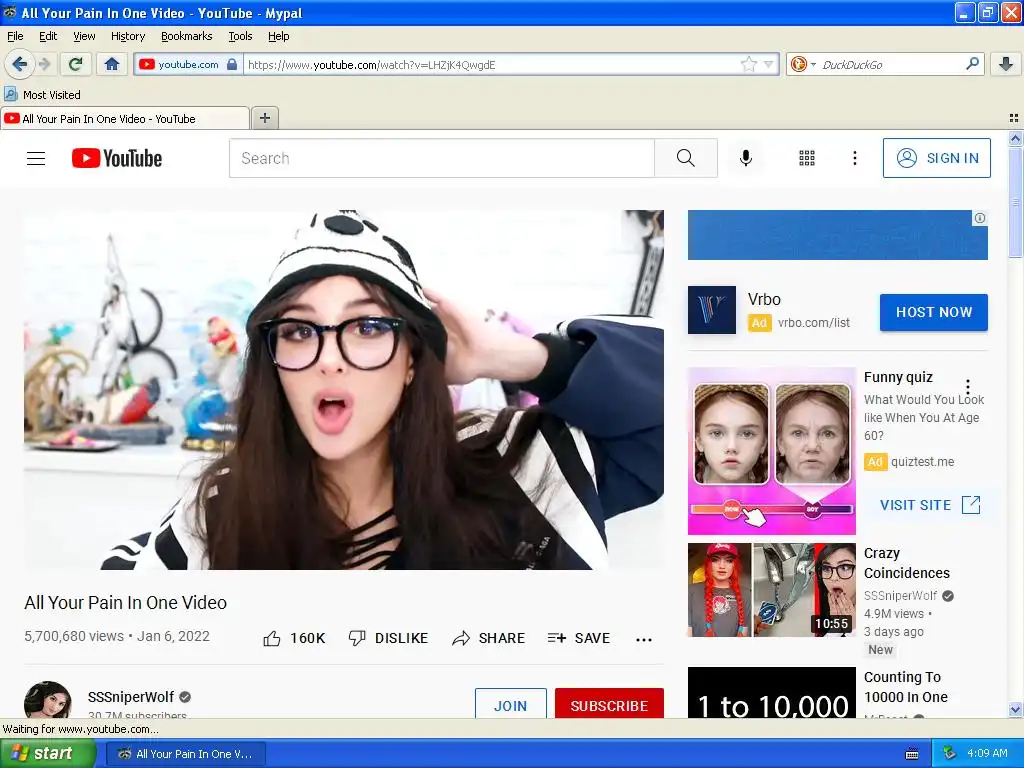This screenshot has height=768, width=1024.
Task: Open the Windows start menu
Action: (47, 753)
